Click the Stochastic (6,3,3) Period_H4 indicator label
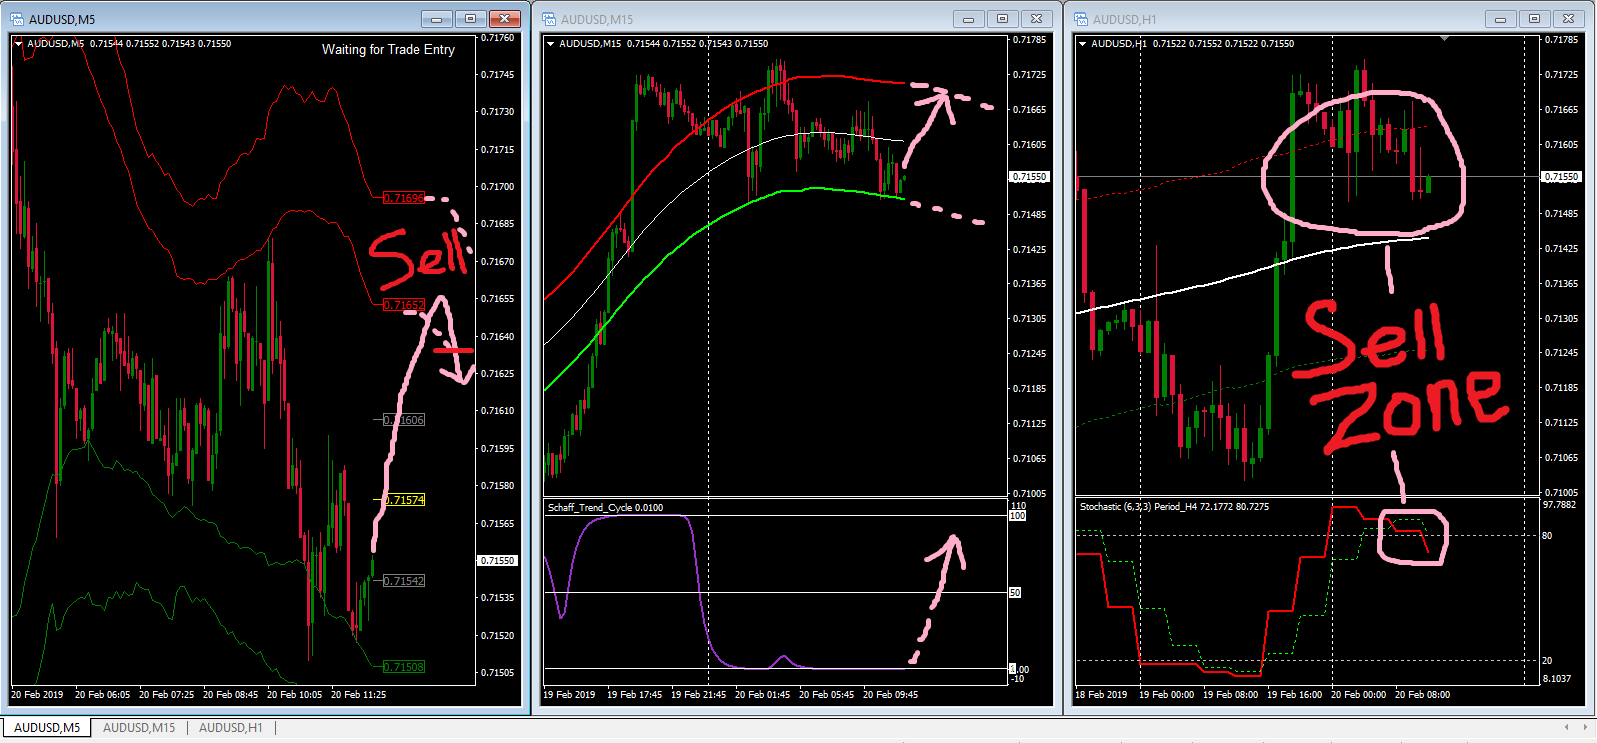1597x743 pixels. pyautogui.click(x=1174, y=507)
